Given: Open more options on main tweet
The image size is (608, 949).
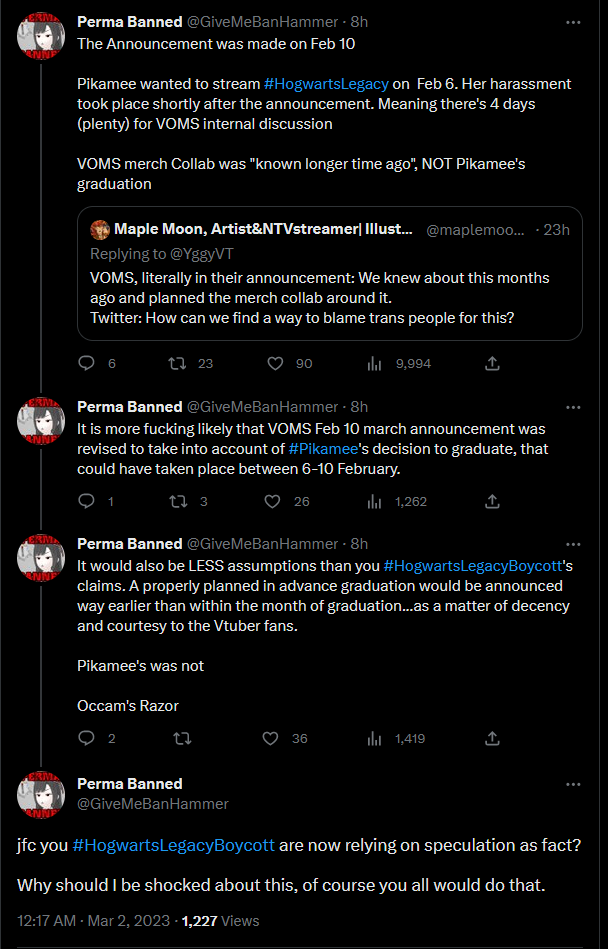Looking at the screenshot, I should tap(573, 784).
